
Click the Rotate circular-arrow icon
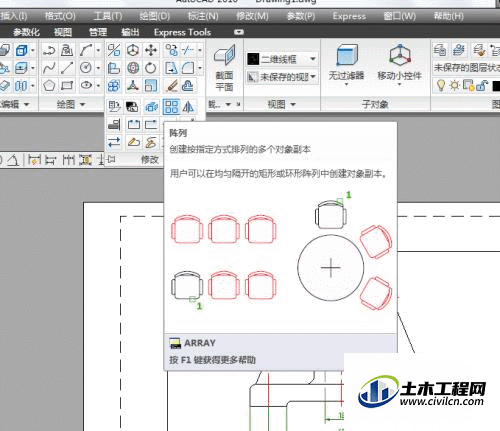coord(151,68)
